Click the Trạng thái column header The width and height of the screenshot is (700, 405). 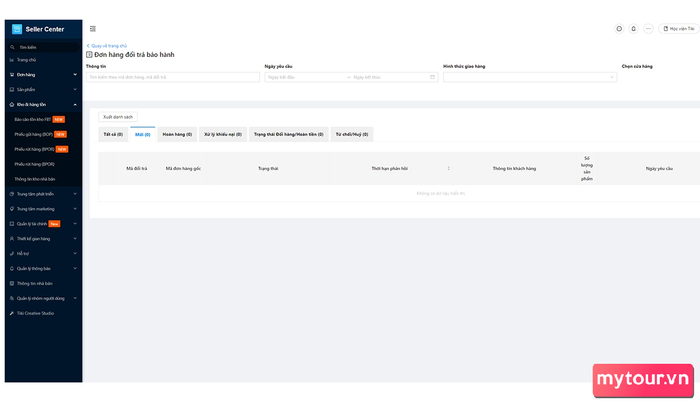268,168
